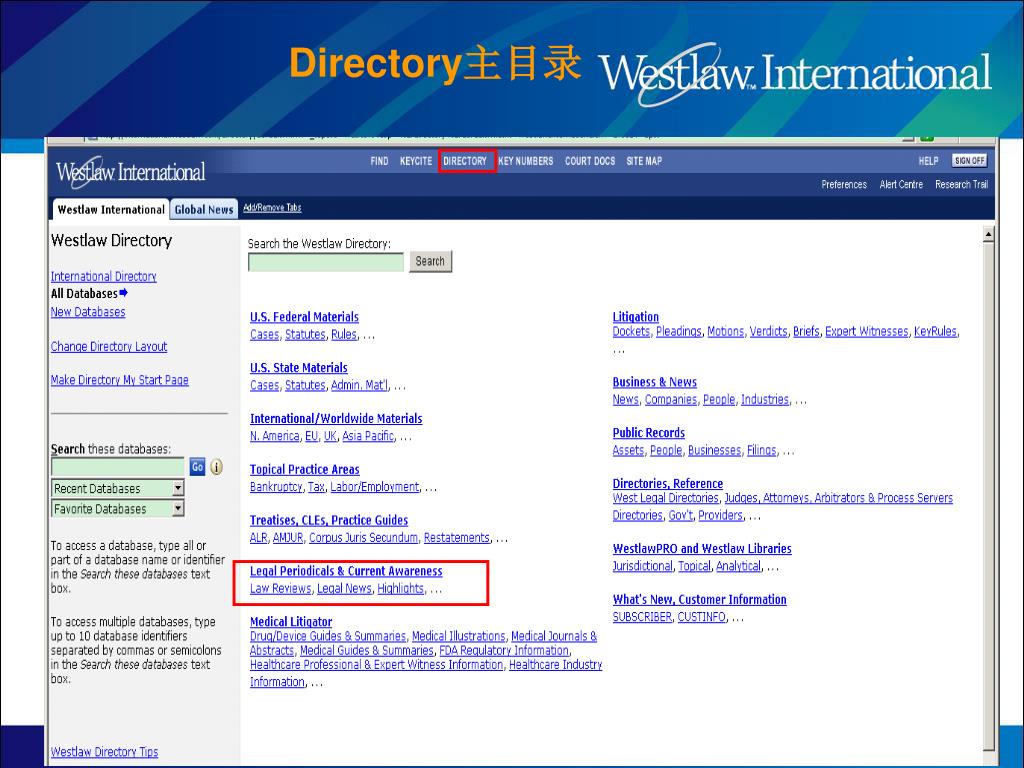
Task: Click the scrollbar up arrow
Action: point(989,234)
